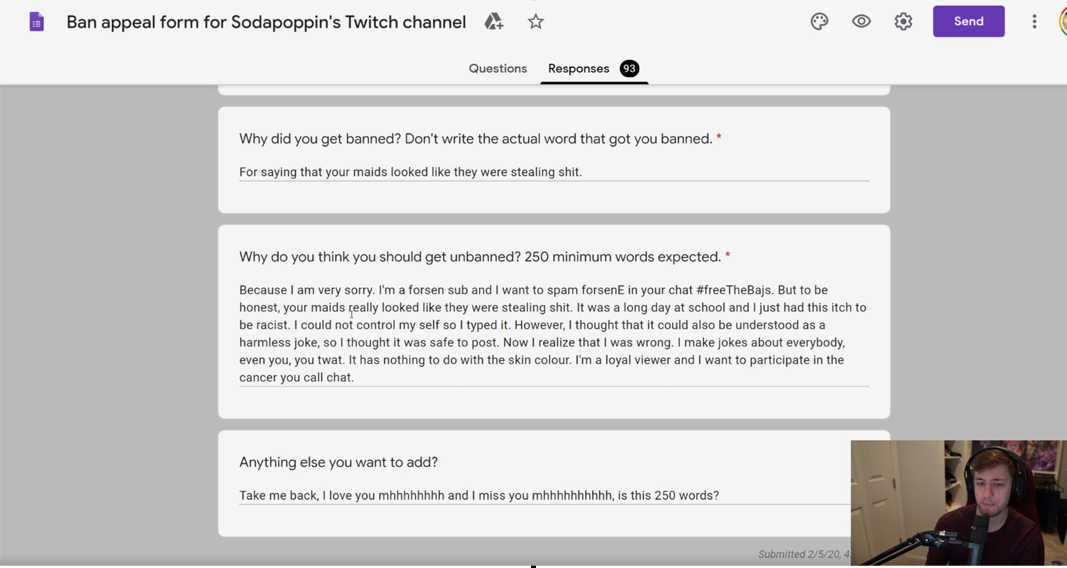Image resolution: width=1067 pixels, height=568 pixels.
Task: Open form settings gear
Action: pos(903,22)
